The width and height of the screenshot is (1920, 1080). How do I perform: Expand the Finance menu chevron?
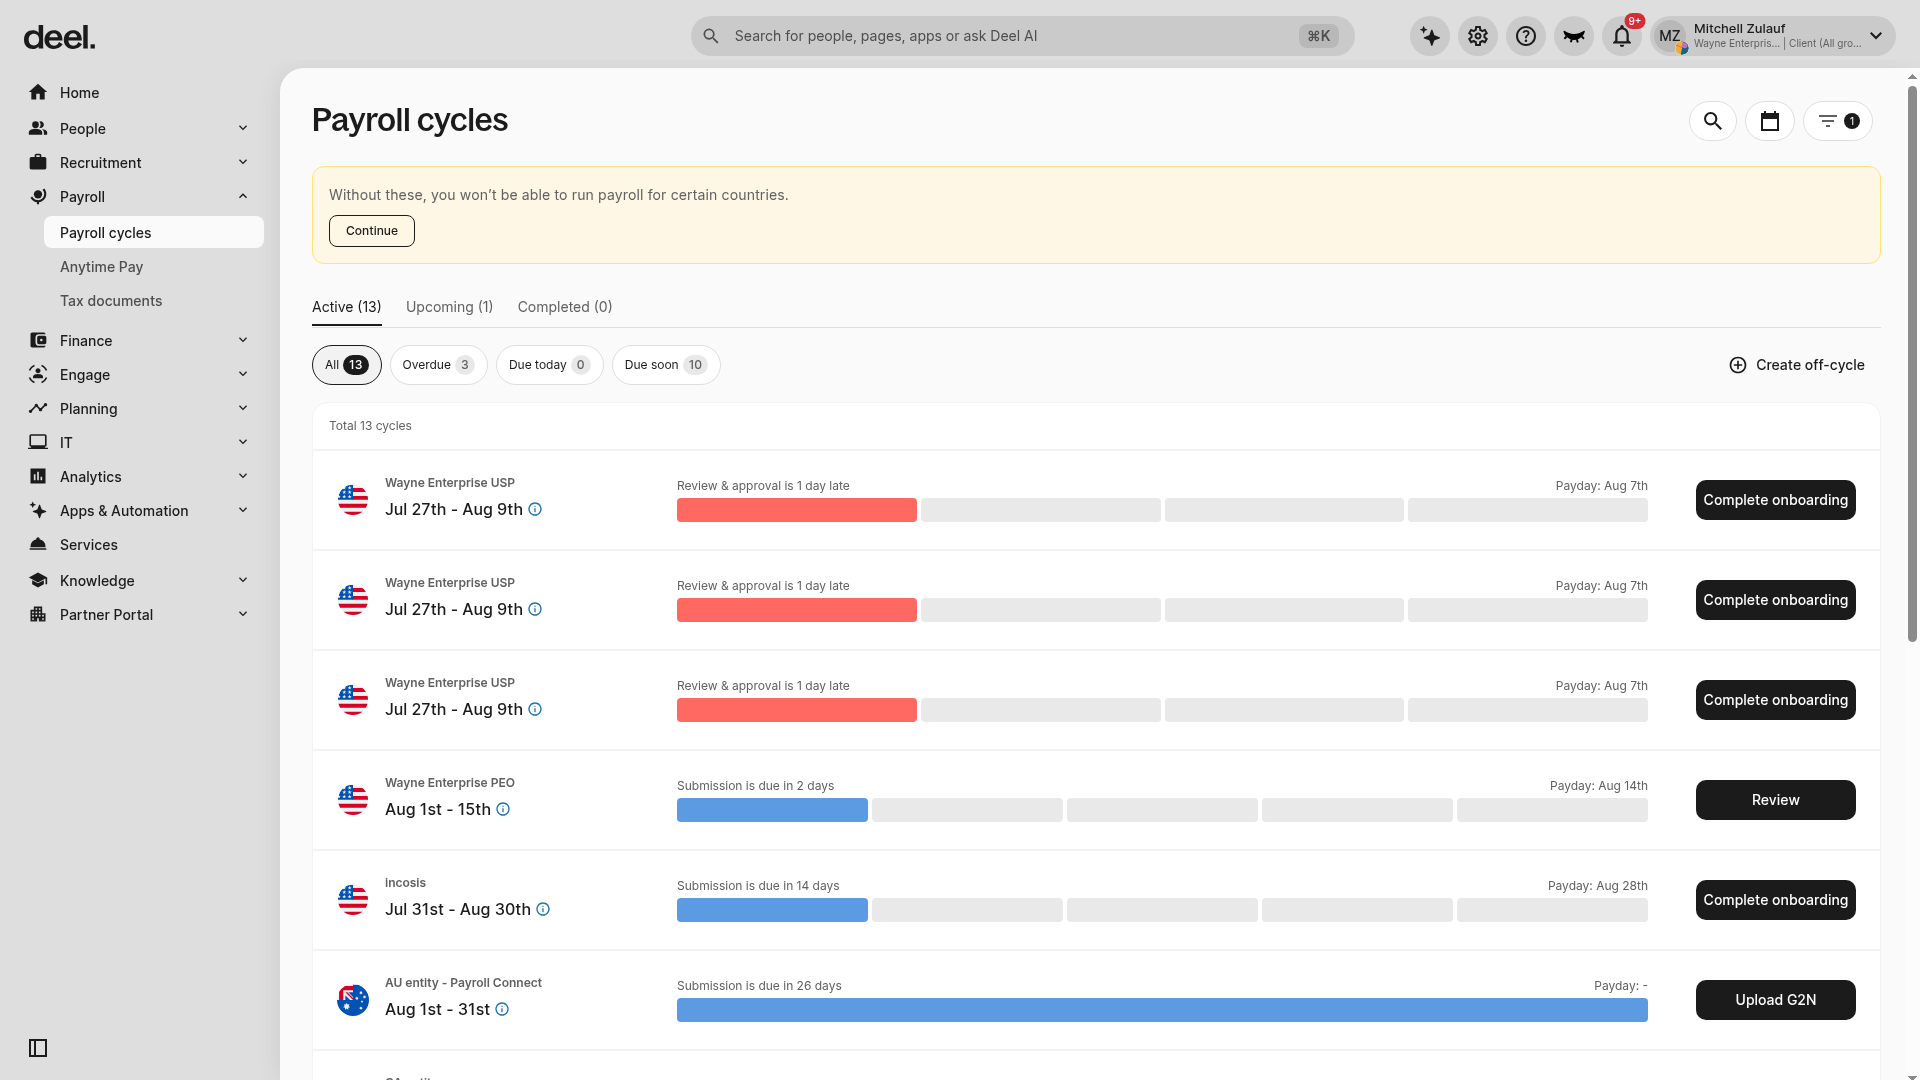(x=243, y=340)
